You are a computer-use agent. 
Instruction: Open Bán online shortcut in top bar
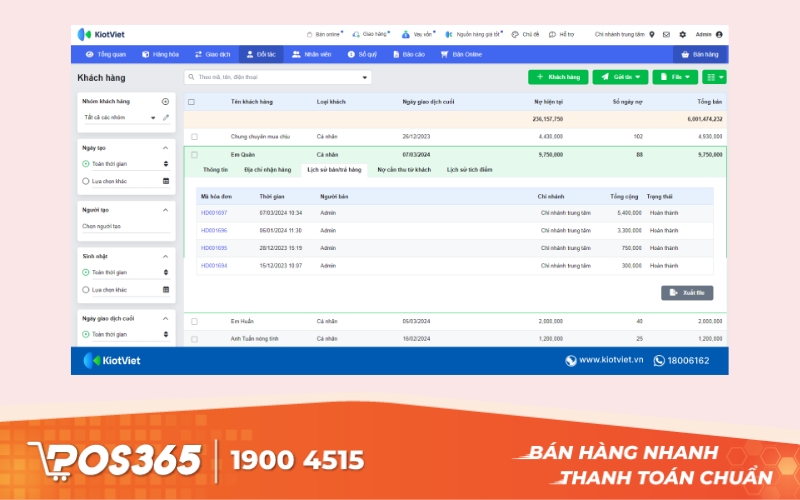tap(324, 35)
